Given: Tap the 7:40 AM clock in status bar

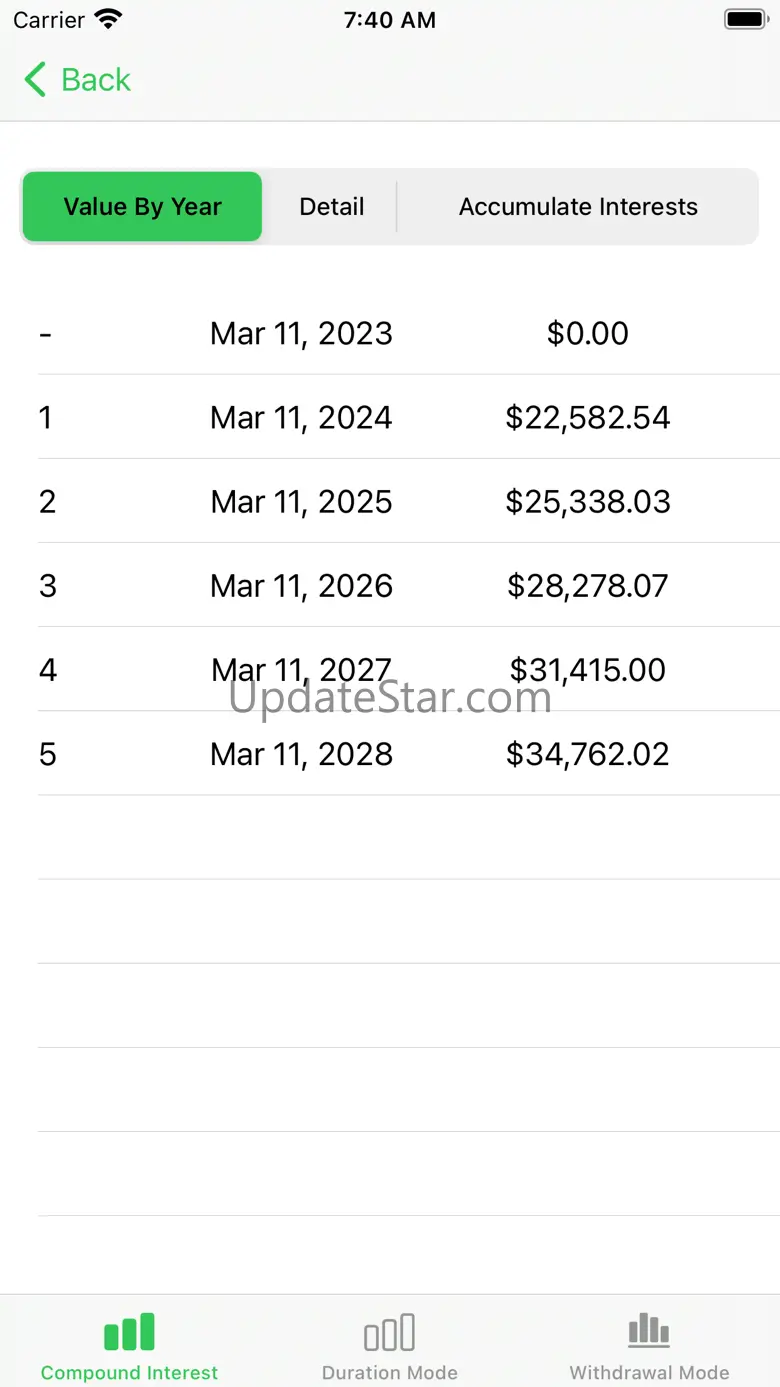Looking at the screenshot, I should (x=389, y=20).
